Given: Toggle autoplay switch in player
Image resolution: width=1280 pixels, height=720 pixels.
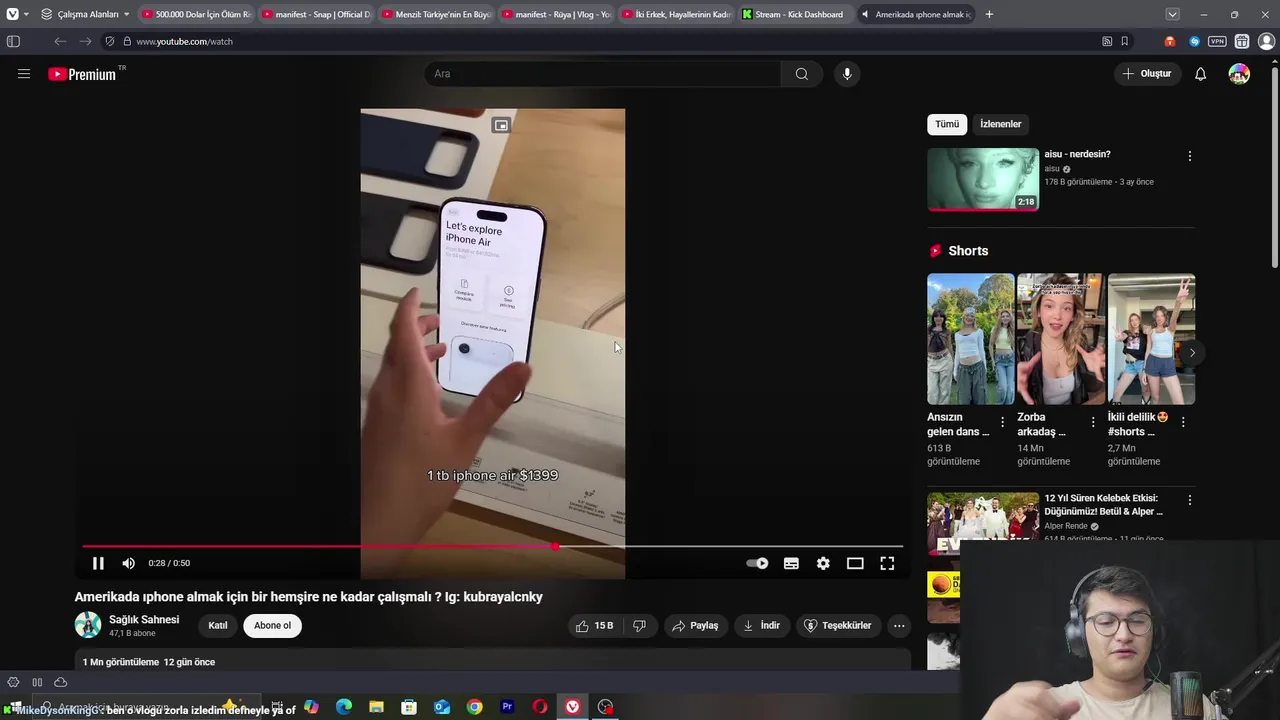Looking at the screenshot, I should (758, 563).
